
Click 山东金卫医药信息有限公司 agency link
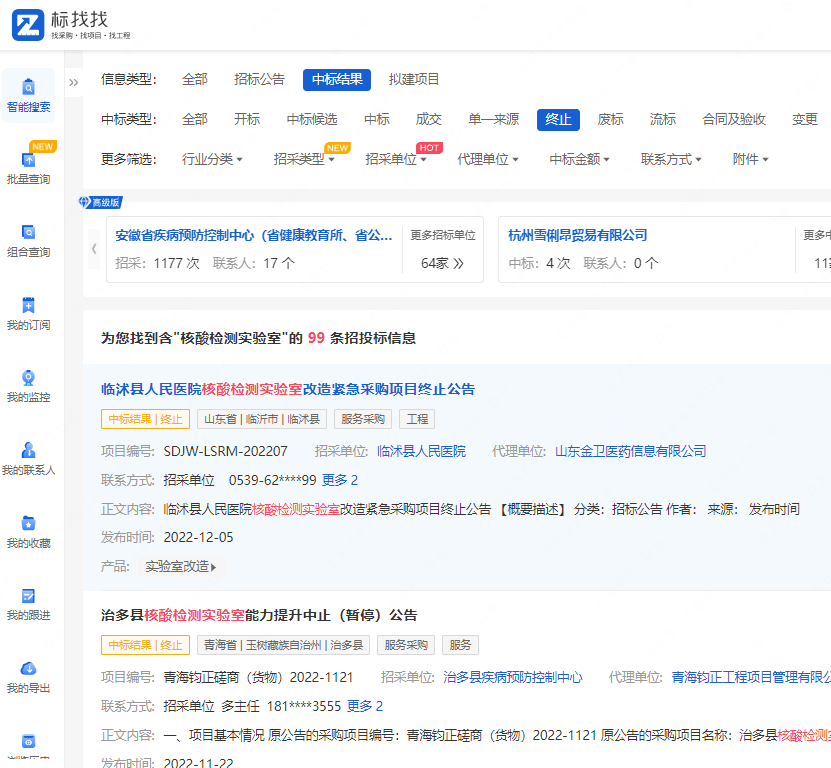point(631,451)
